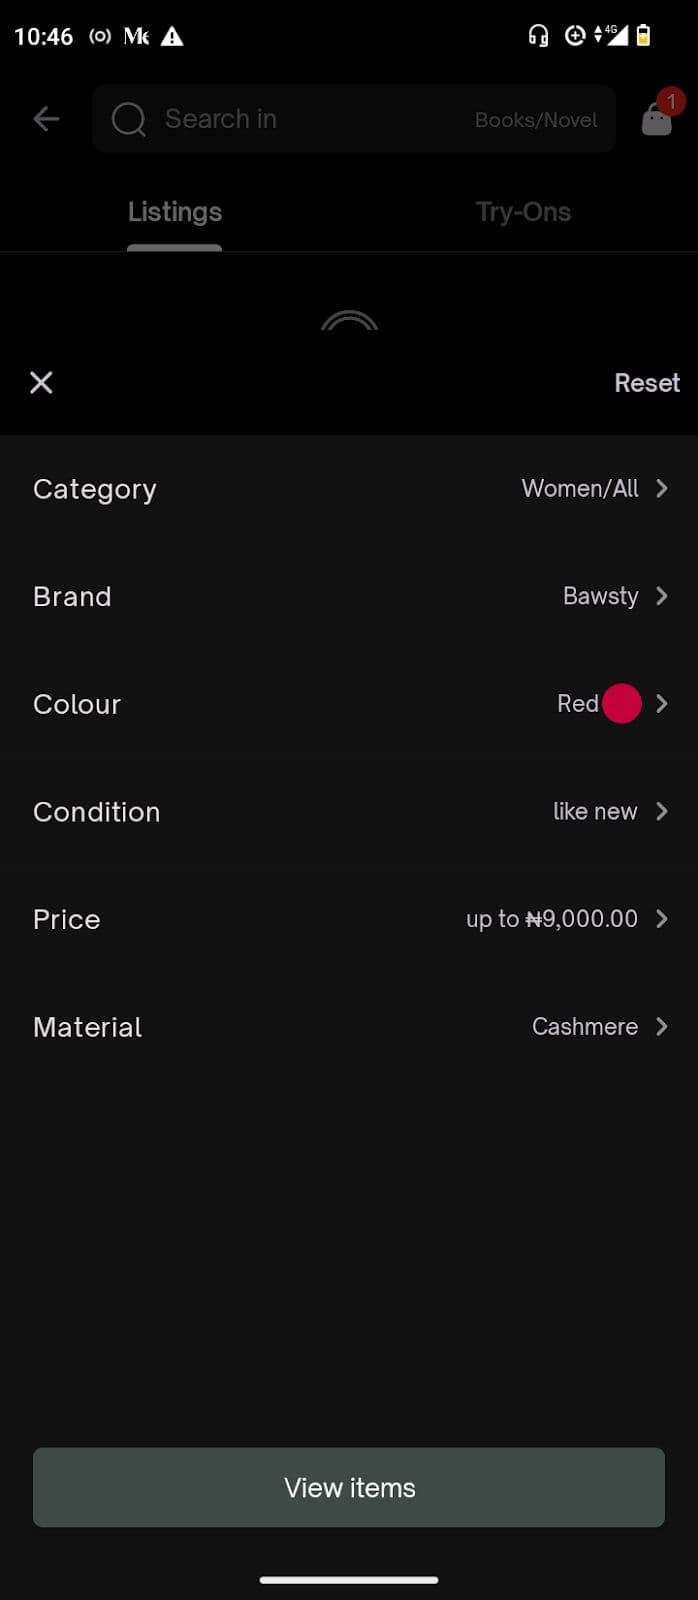Expand the Category chevron arrow
The image size is (698, 1600).
pos(661,488)
